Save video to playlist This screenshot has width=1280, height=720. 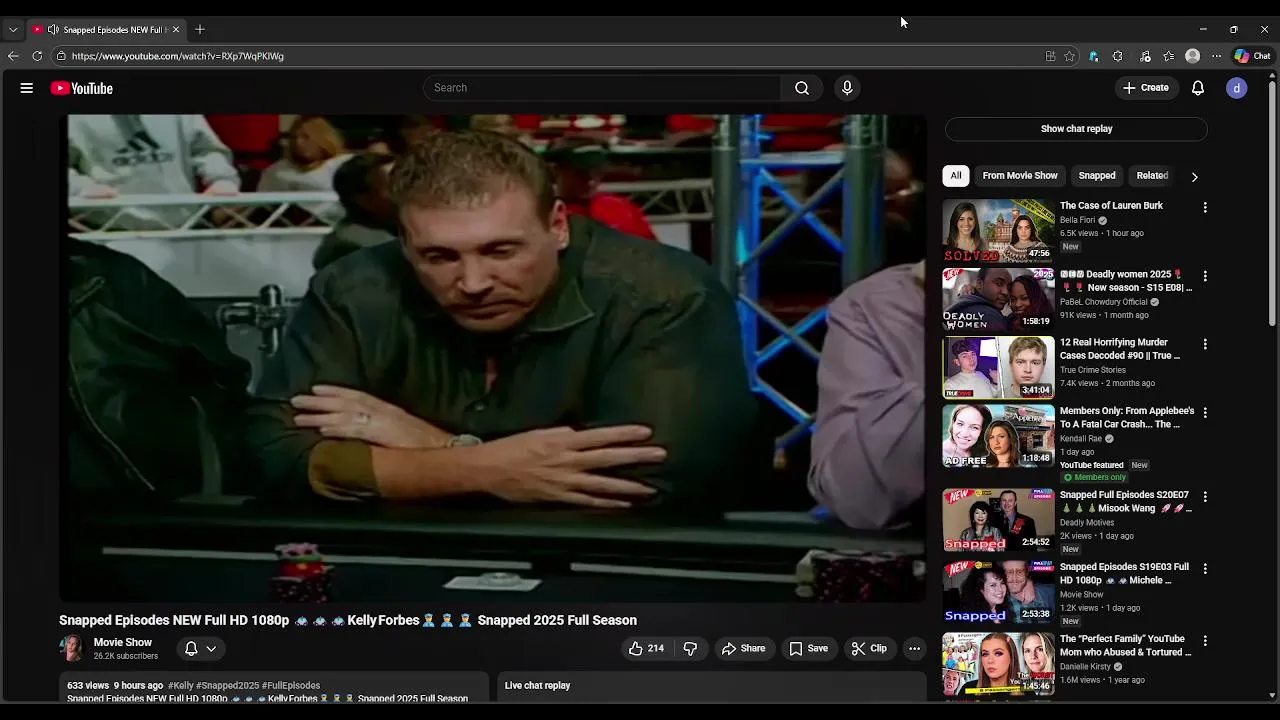pos(808,648)
